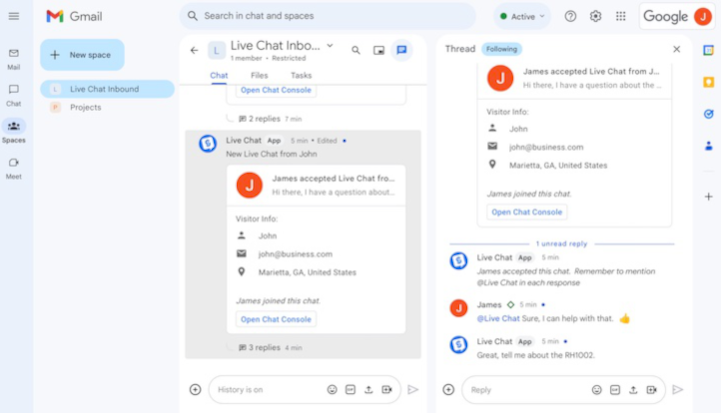Click the back arrow beside space name

tap(194, 50)
